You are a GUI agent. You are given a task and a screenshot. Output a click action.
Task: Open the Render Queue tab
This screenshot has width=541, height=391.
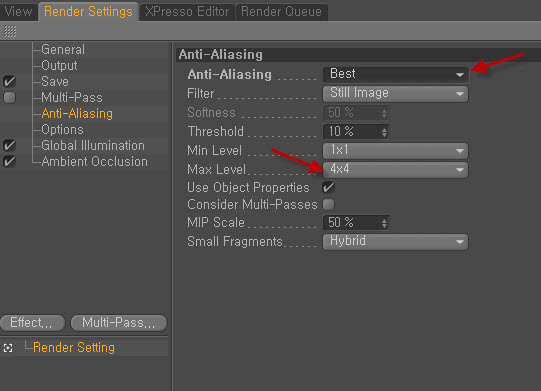pyautogui.click(x=281, y=12)
